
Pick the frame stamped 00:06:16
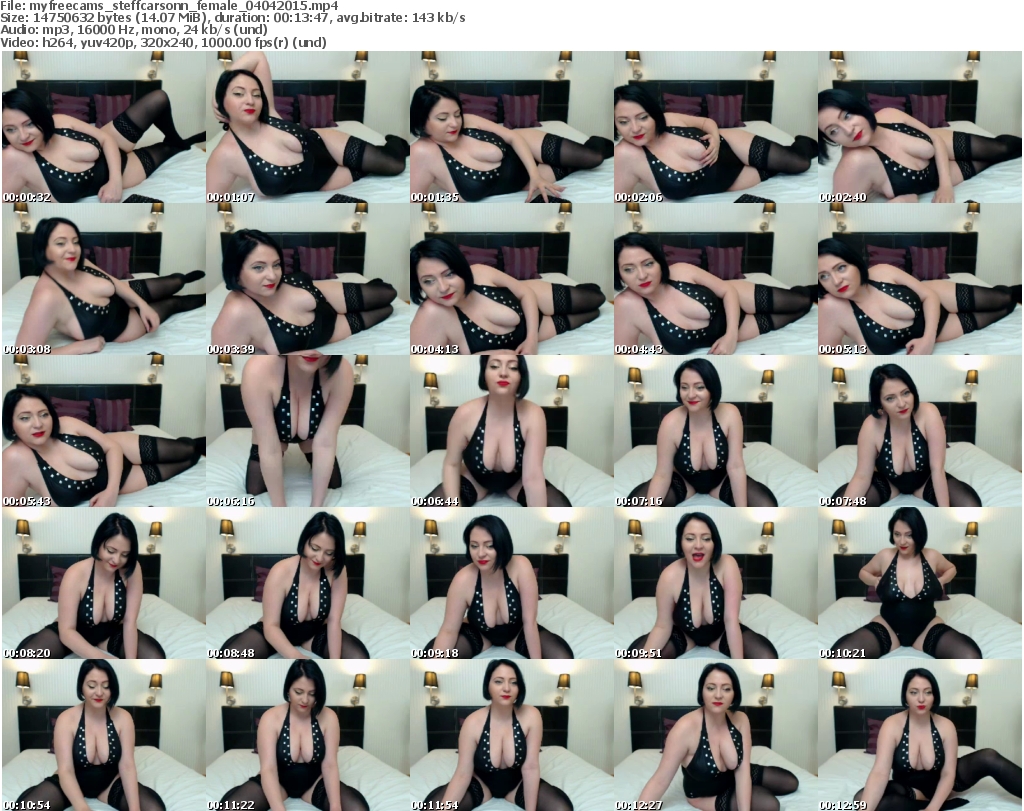point(308,431)
